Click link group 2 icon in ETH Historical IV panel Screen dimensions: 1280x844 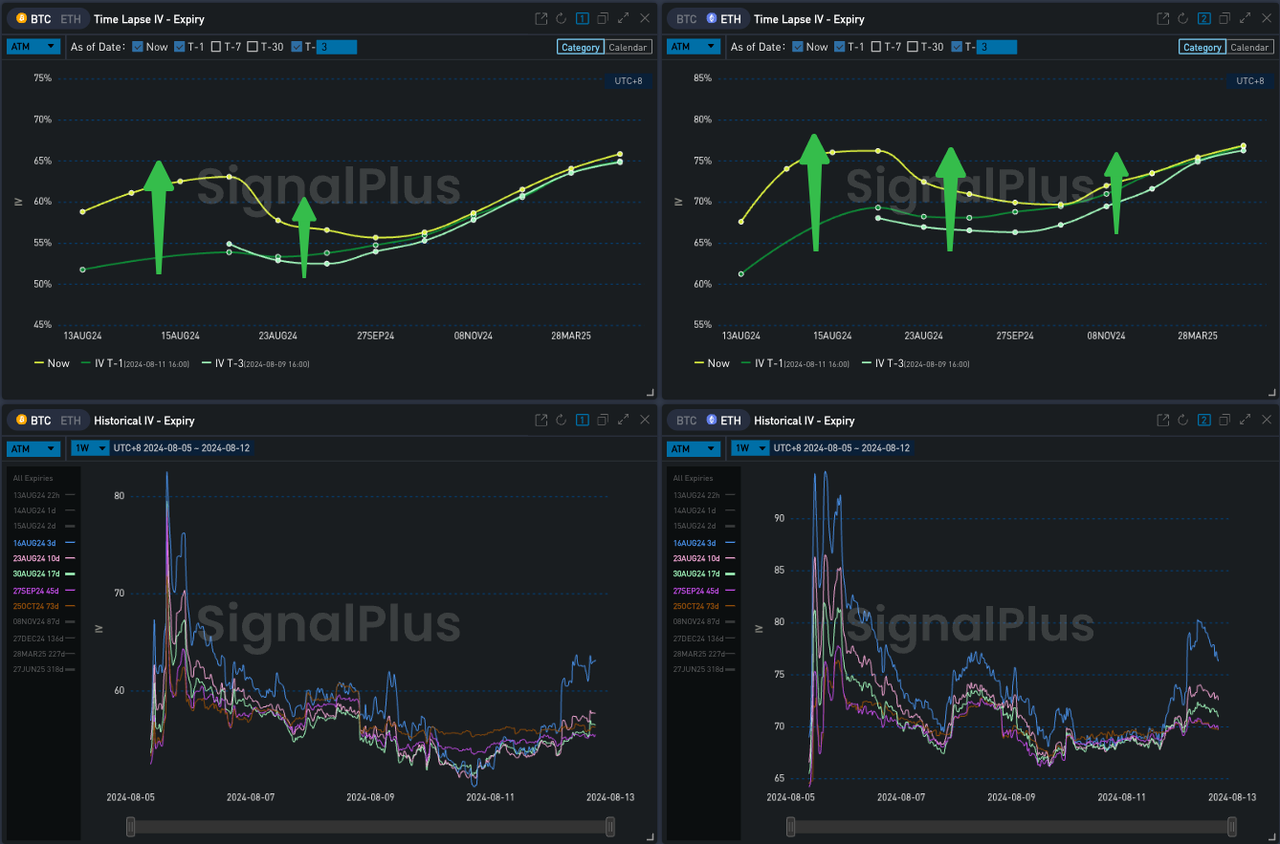pyautogui.click(x=1205, y=420)
